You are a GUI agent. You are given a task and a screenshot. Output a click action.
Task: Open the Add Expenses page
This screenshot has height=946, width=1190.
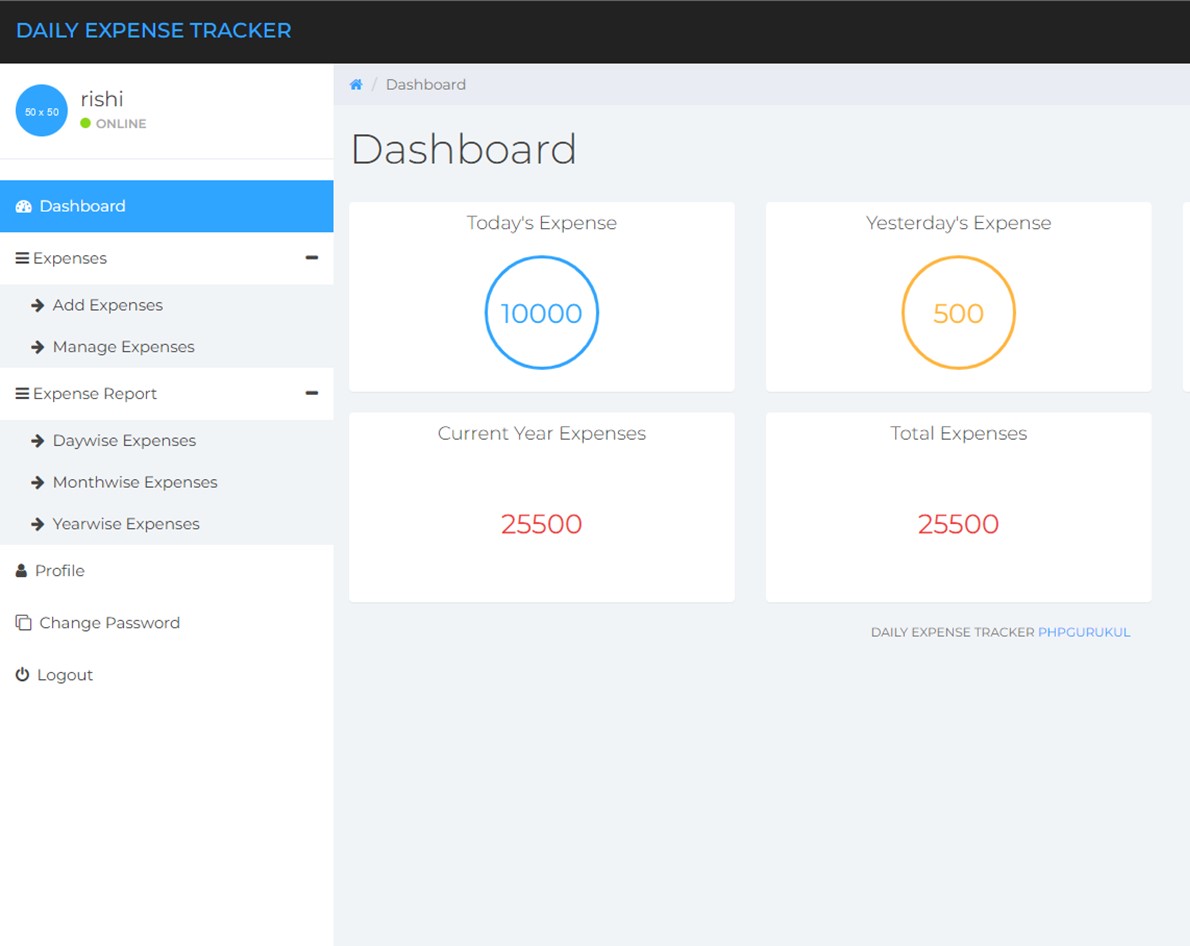click(107, 305)
